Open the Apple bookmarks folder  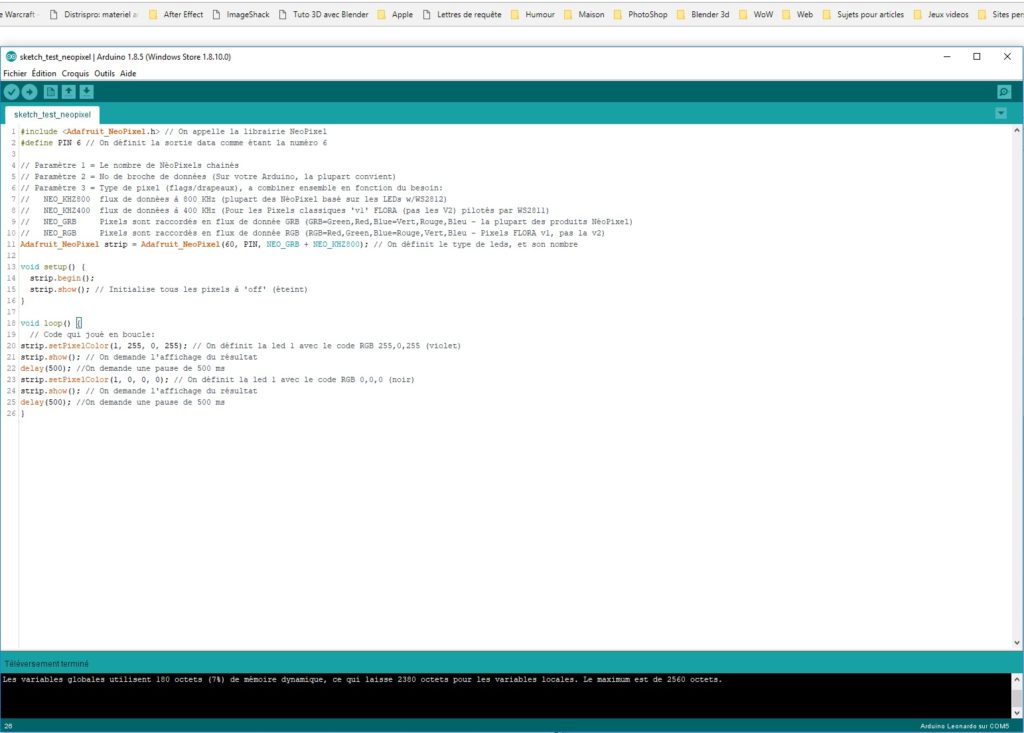point(395,14)
